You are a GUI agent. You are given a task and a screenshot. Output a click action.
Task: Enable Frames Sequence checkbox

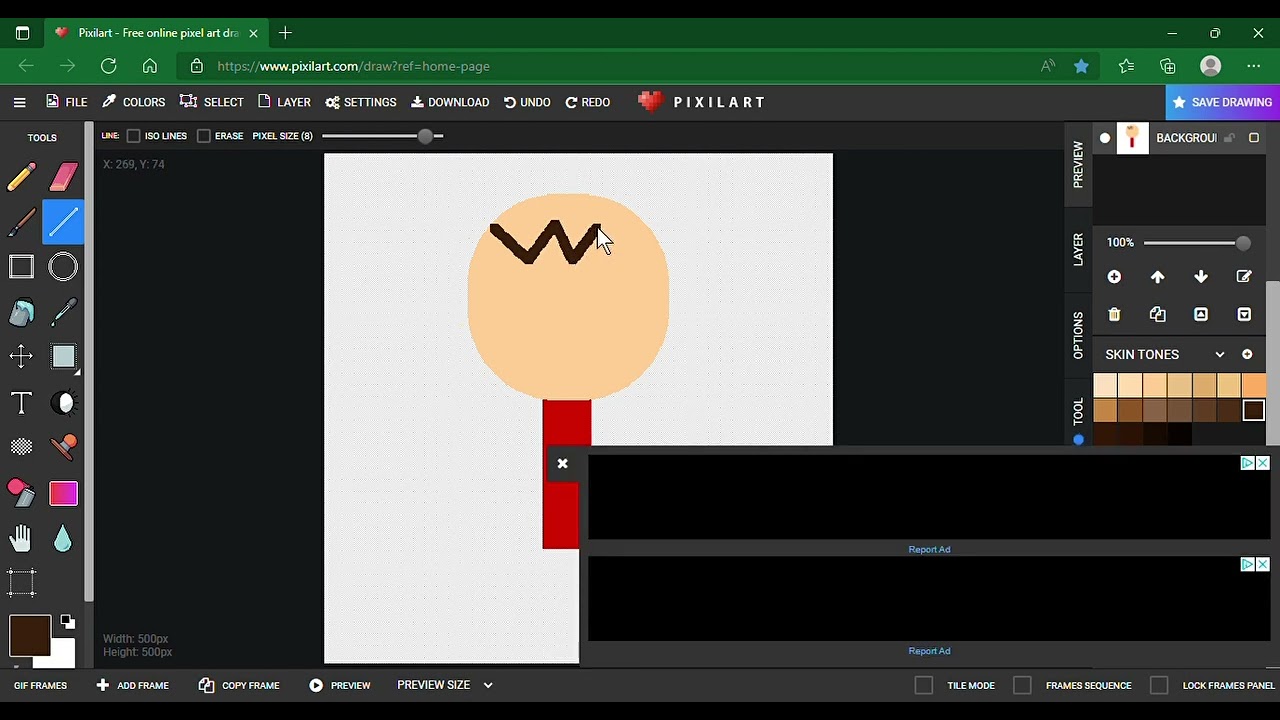click(x=1022, y=685)
